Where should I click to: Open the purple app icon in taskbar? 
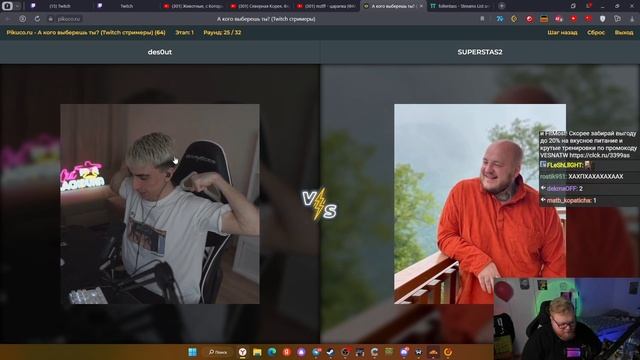pyautogui.click(x=301, y=352)
